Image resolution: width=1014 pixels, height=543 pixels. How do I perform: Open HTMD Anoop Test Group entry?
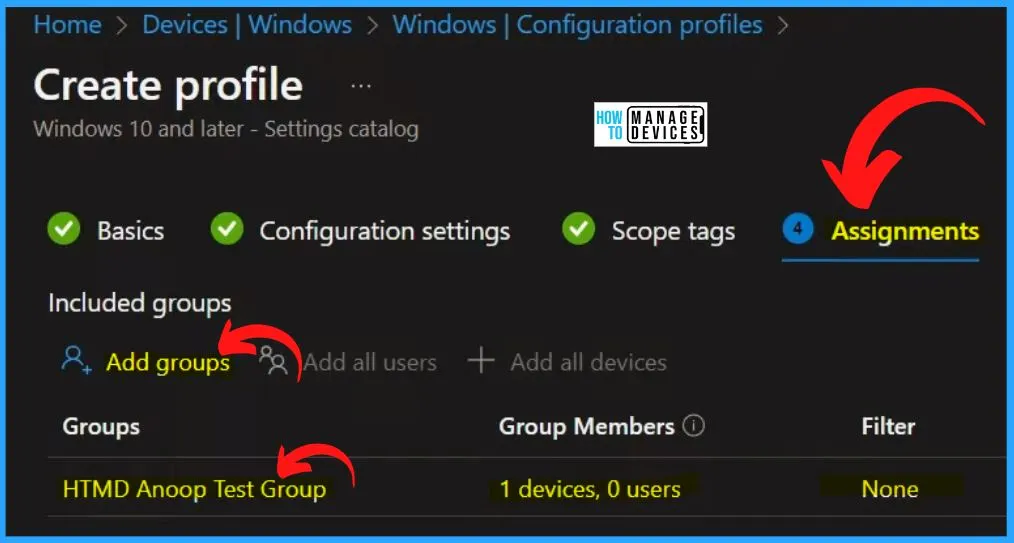[194, 489]
